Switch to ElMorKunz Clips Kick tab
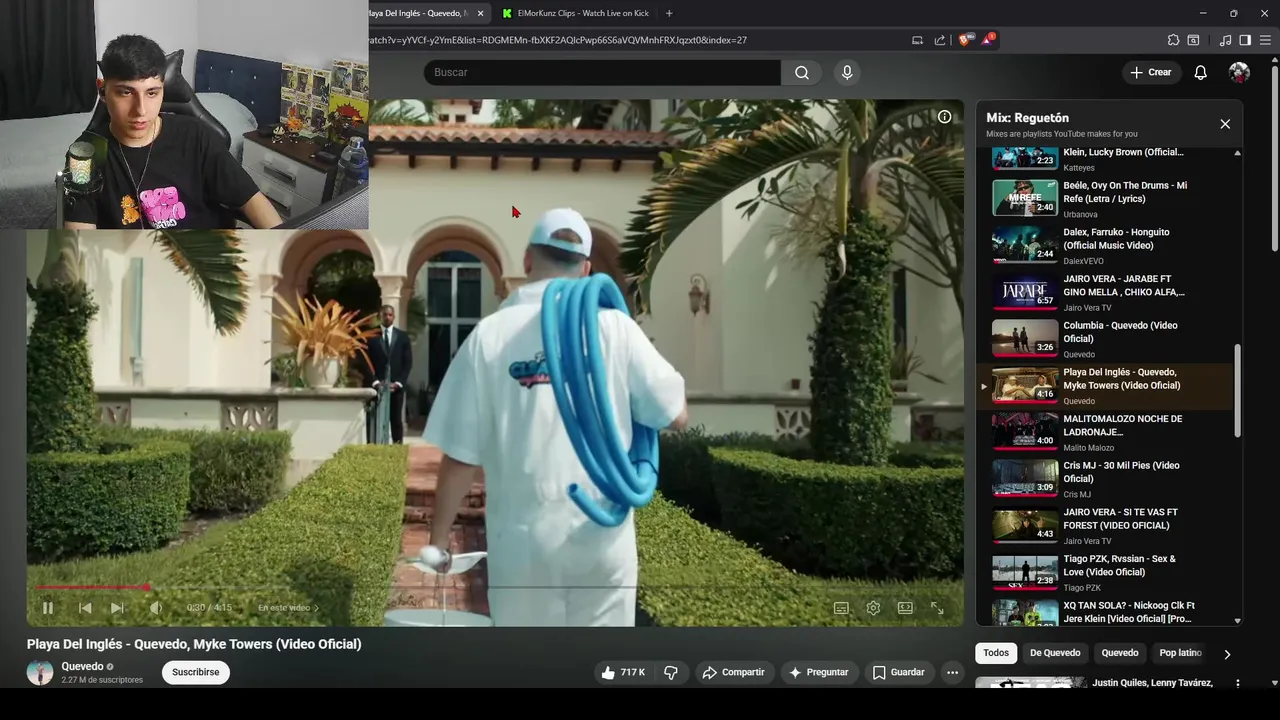 pos(575,13)
